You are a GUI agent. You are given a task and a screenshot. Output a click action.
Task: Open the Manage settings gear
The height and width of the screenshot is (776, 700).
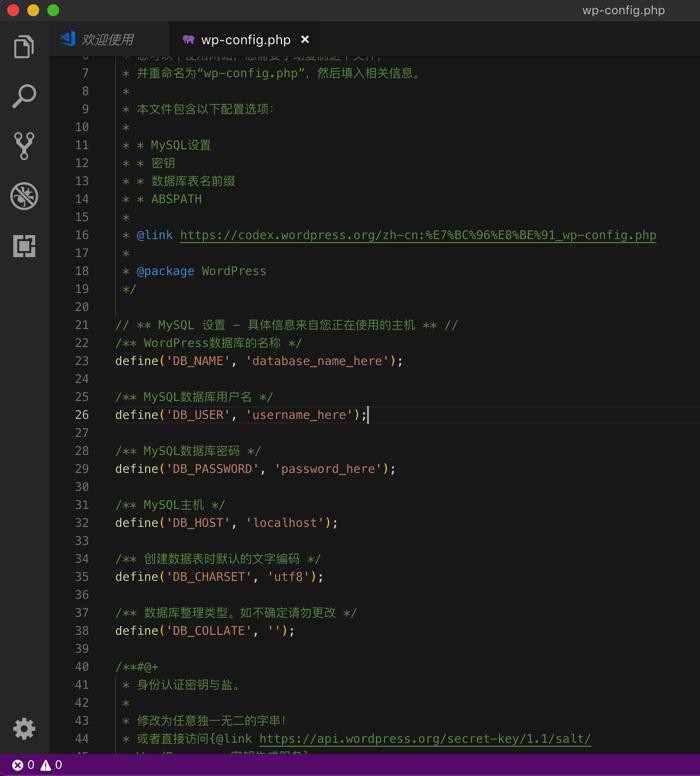[24, 728]
